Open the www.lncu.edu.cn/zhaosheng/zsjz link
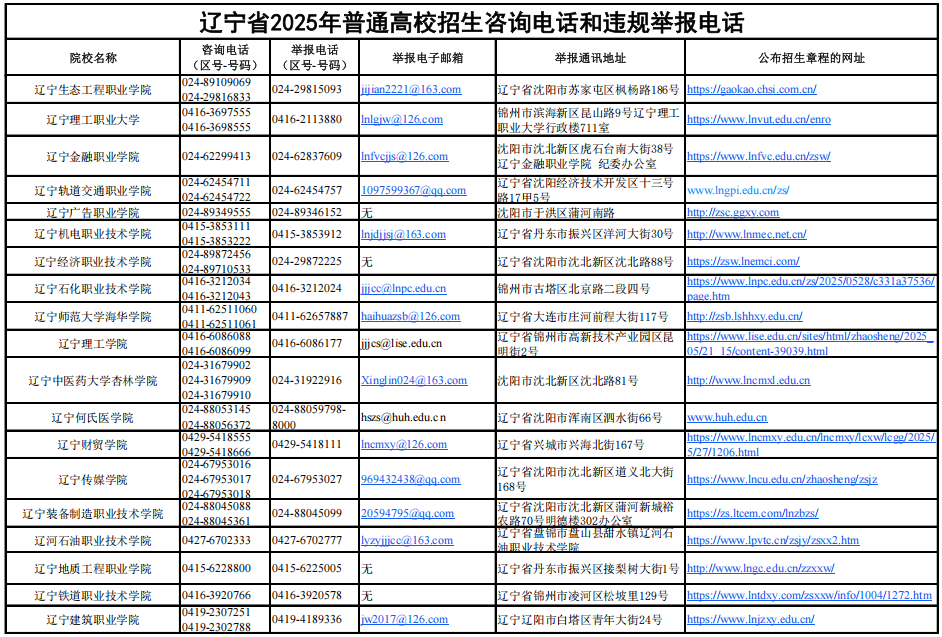This screenshot has width=942, height=637. 782,480
